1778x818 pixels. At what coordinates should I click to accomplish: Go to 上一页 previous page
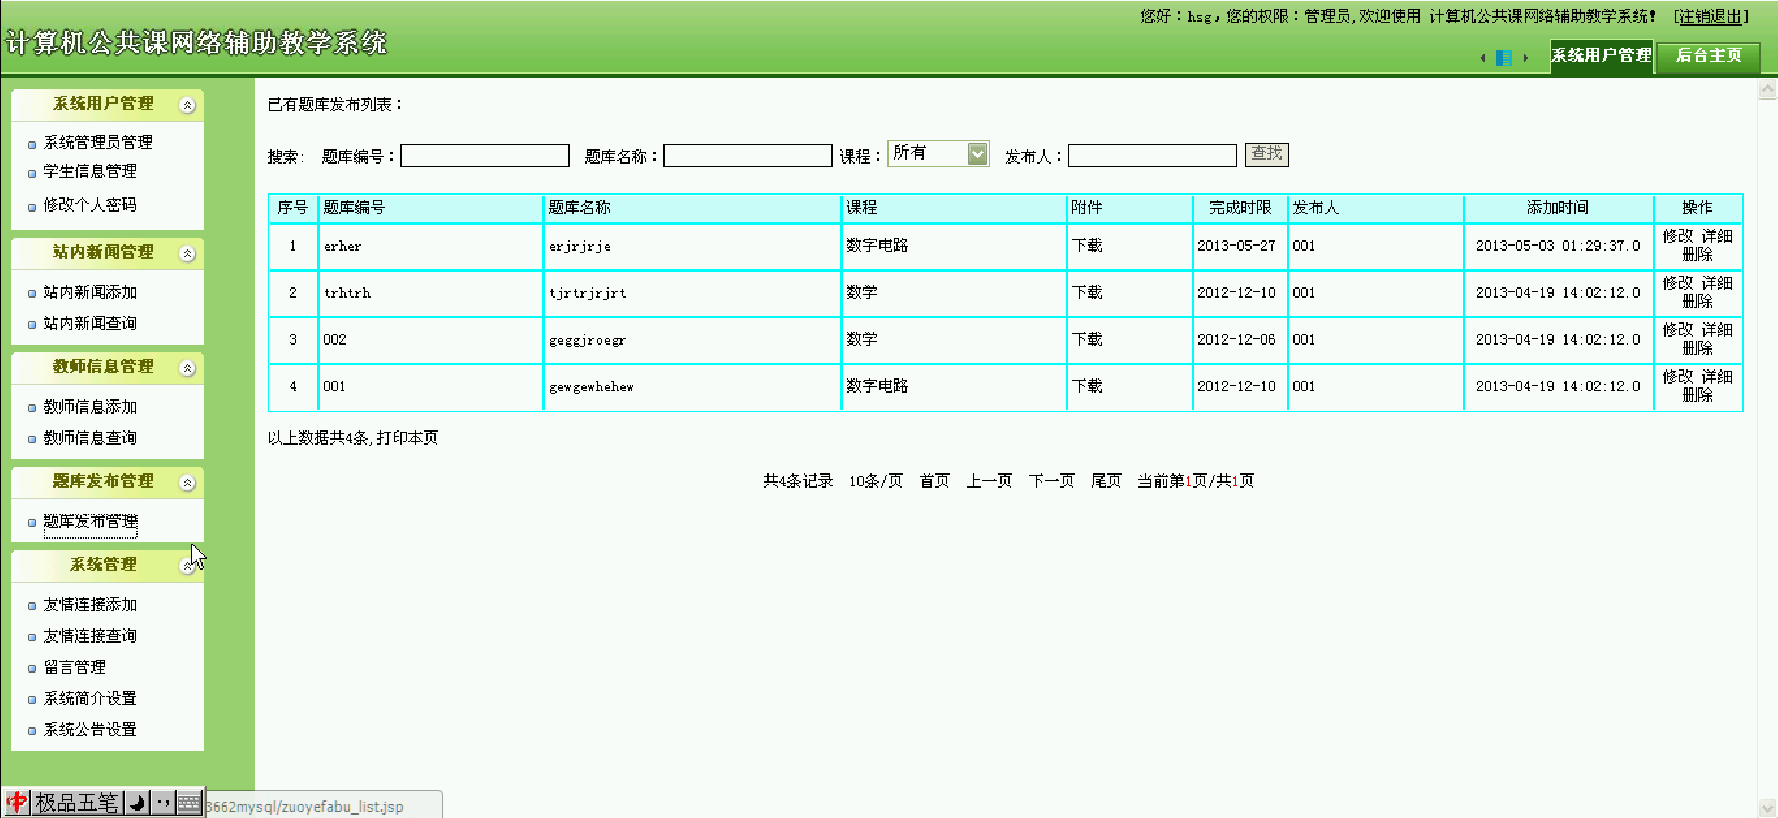click(x=989, y=481)
